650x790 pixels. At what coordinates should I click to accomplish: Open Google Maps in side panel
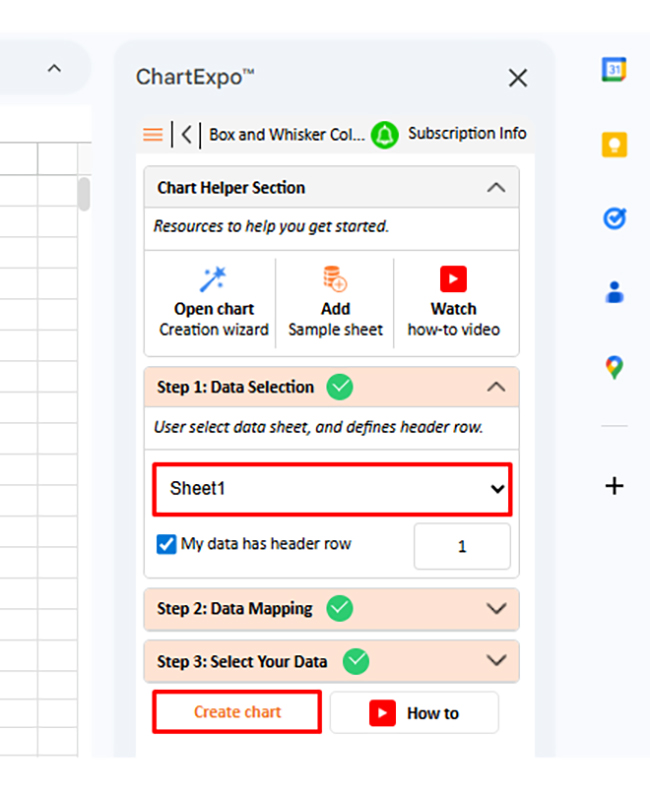pyautogui.click(x=614, y=367)
